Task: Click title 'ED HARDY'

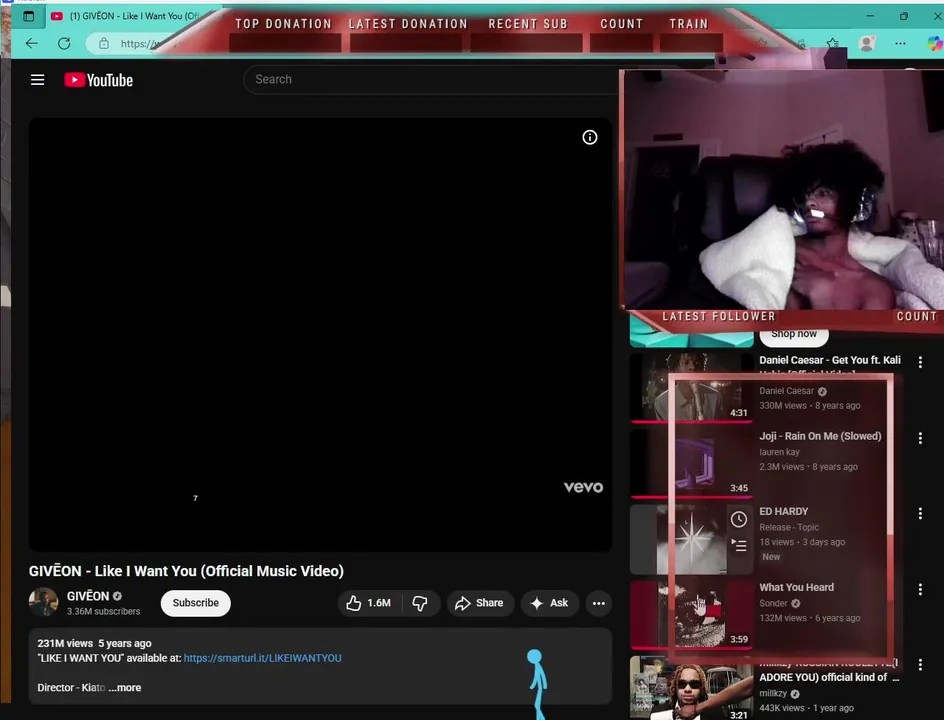Action: pos(784,511)
